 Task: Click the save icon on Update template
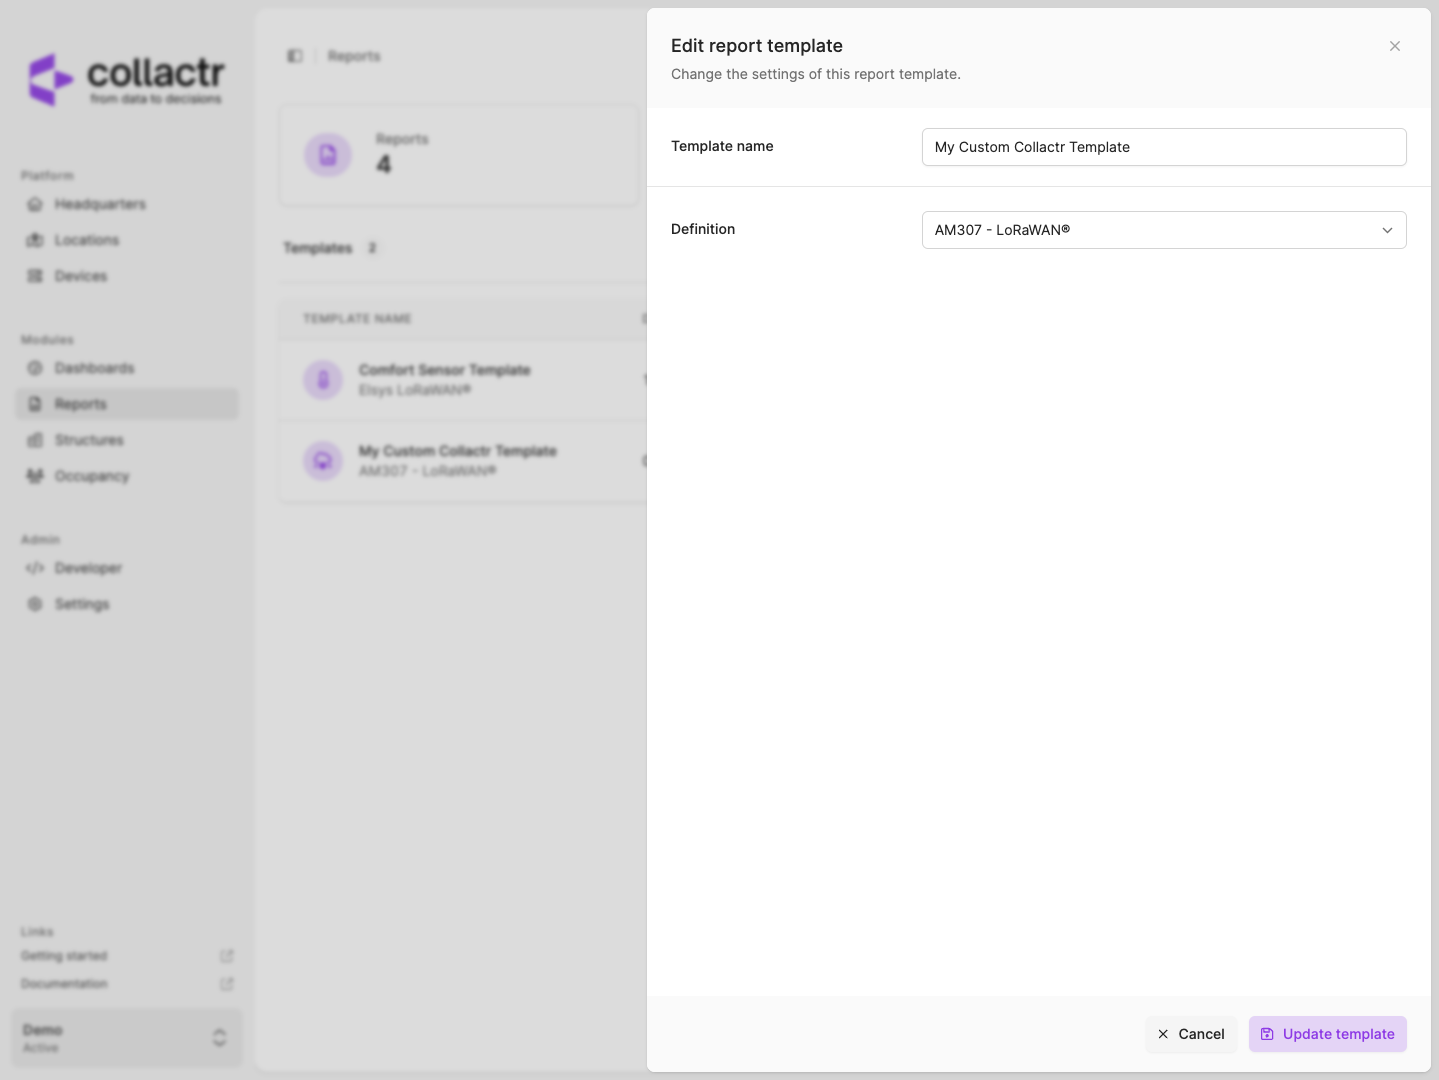tap(1267, 1034)
